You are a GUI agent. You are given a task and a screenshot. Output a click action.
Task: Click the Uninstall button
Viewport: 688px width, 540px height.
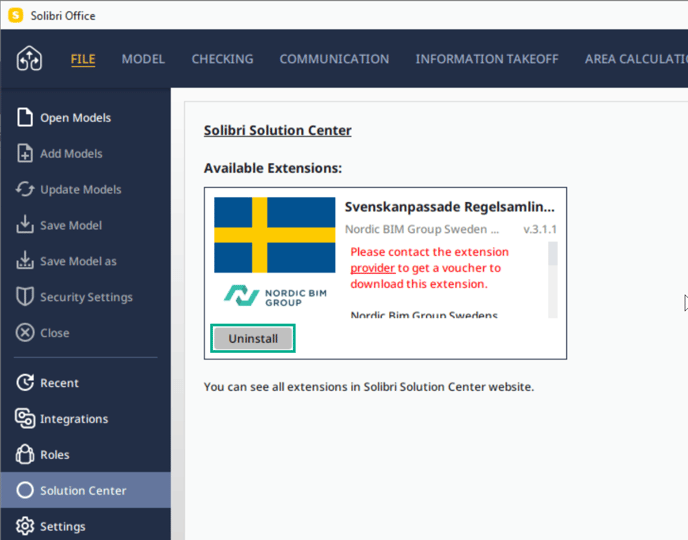[x=253, y=338]
